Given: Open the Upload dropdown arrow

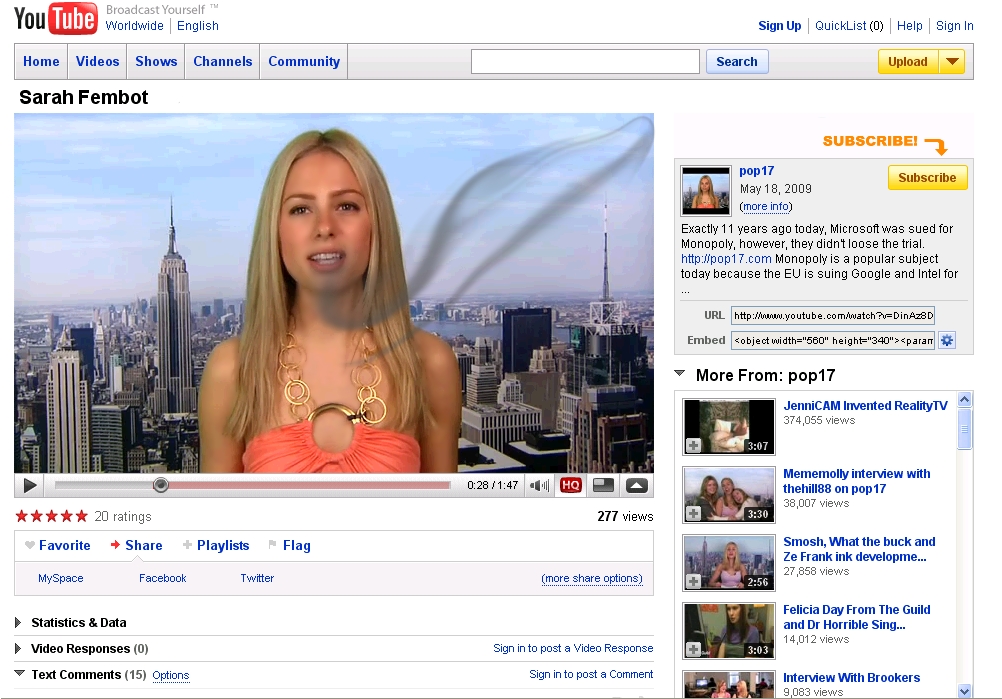Looking at the screenshot, I should point(952,62).
